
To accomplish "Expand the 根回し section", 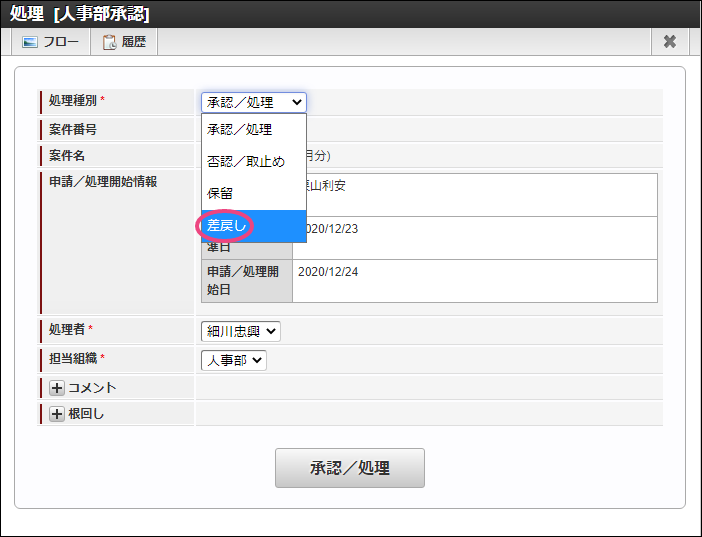I will click(x=86, y=413).
